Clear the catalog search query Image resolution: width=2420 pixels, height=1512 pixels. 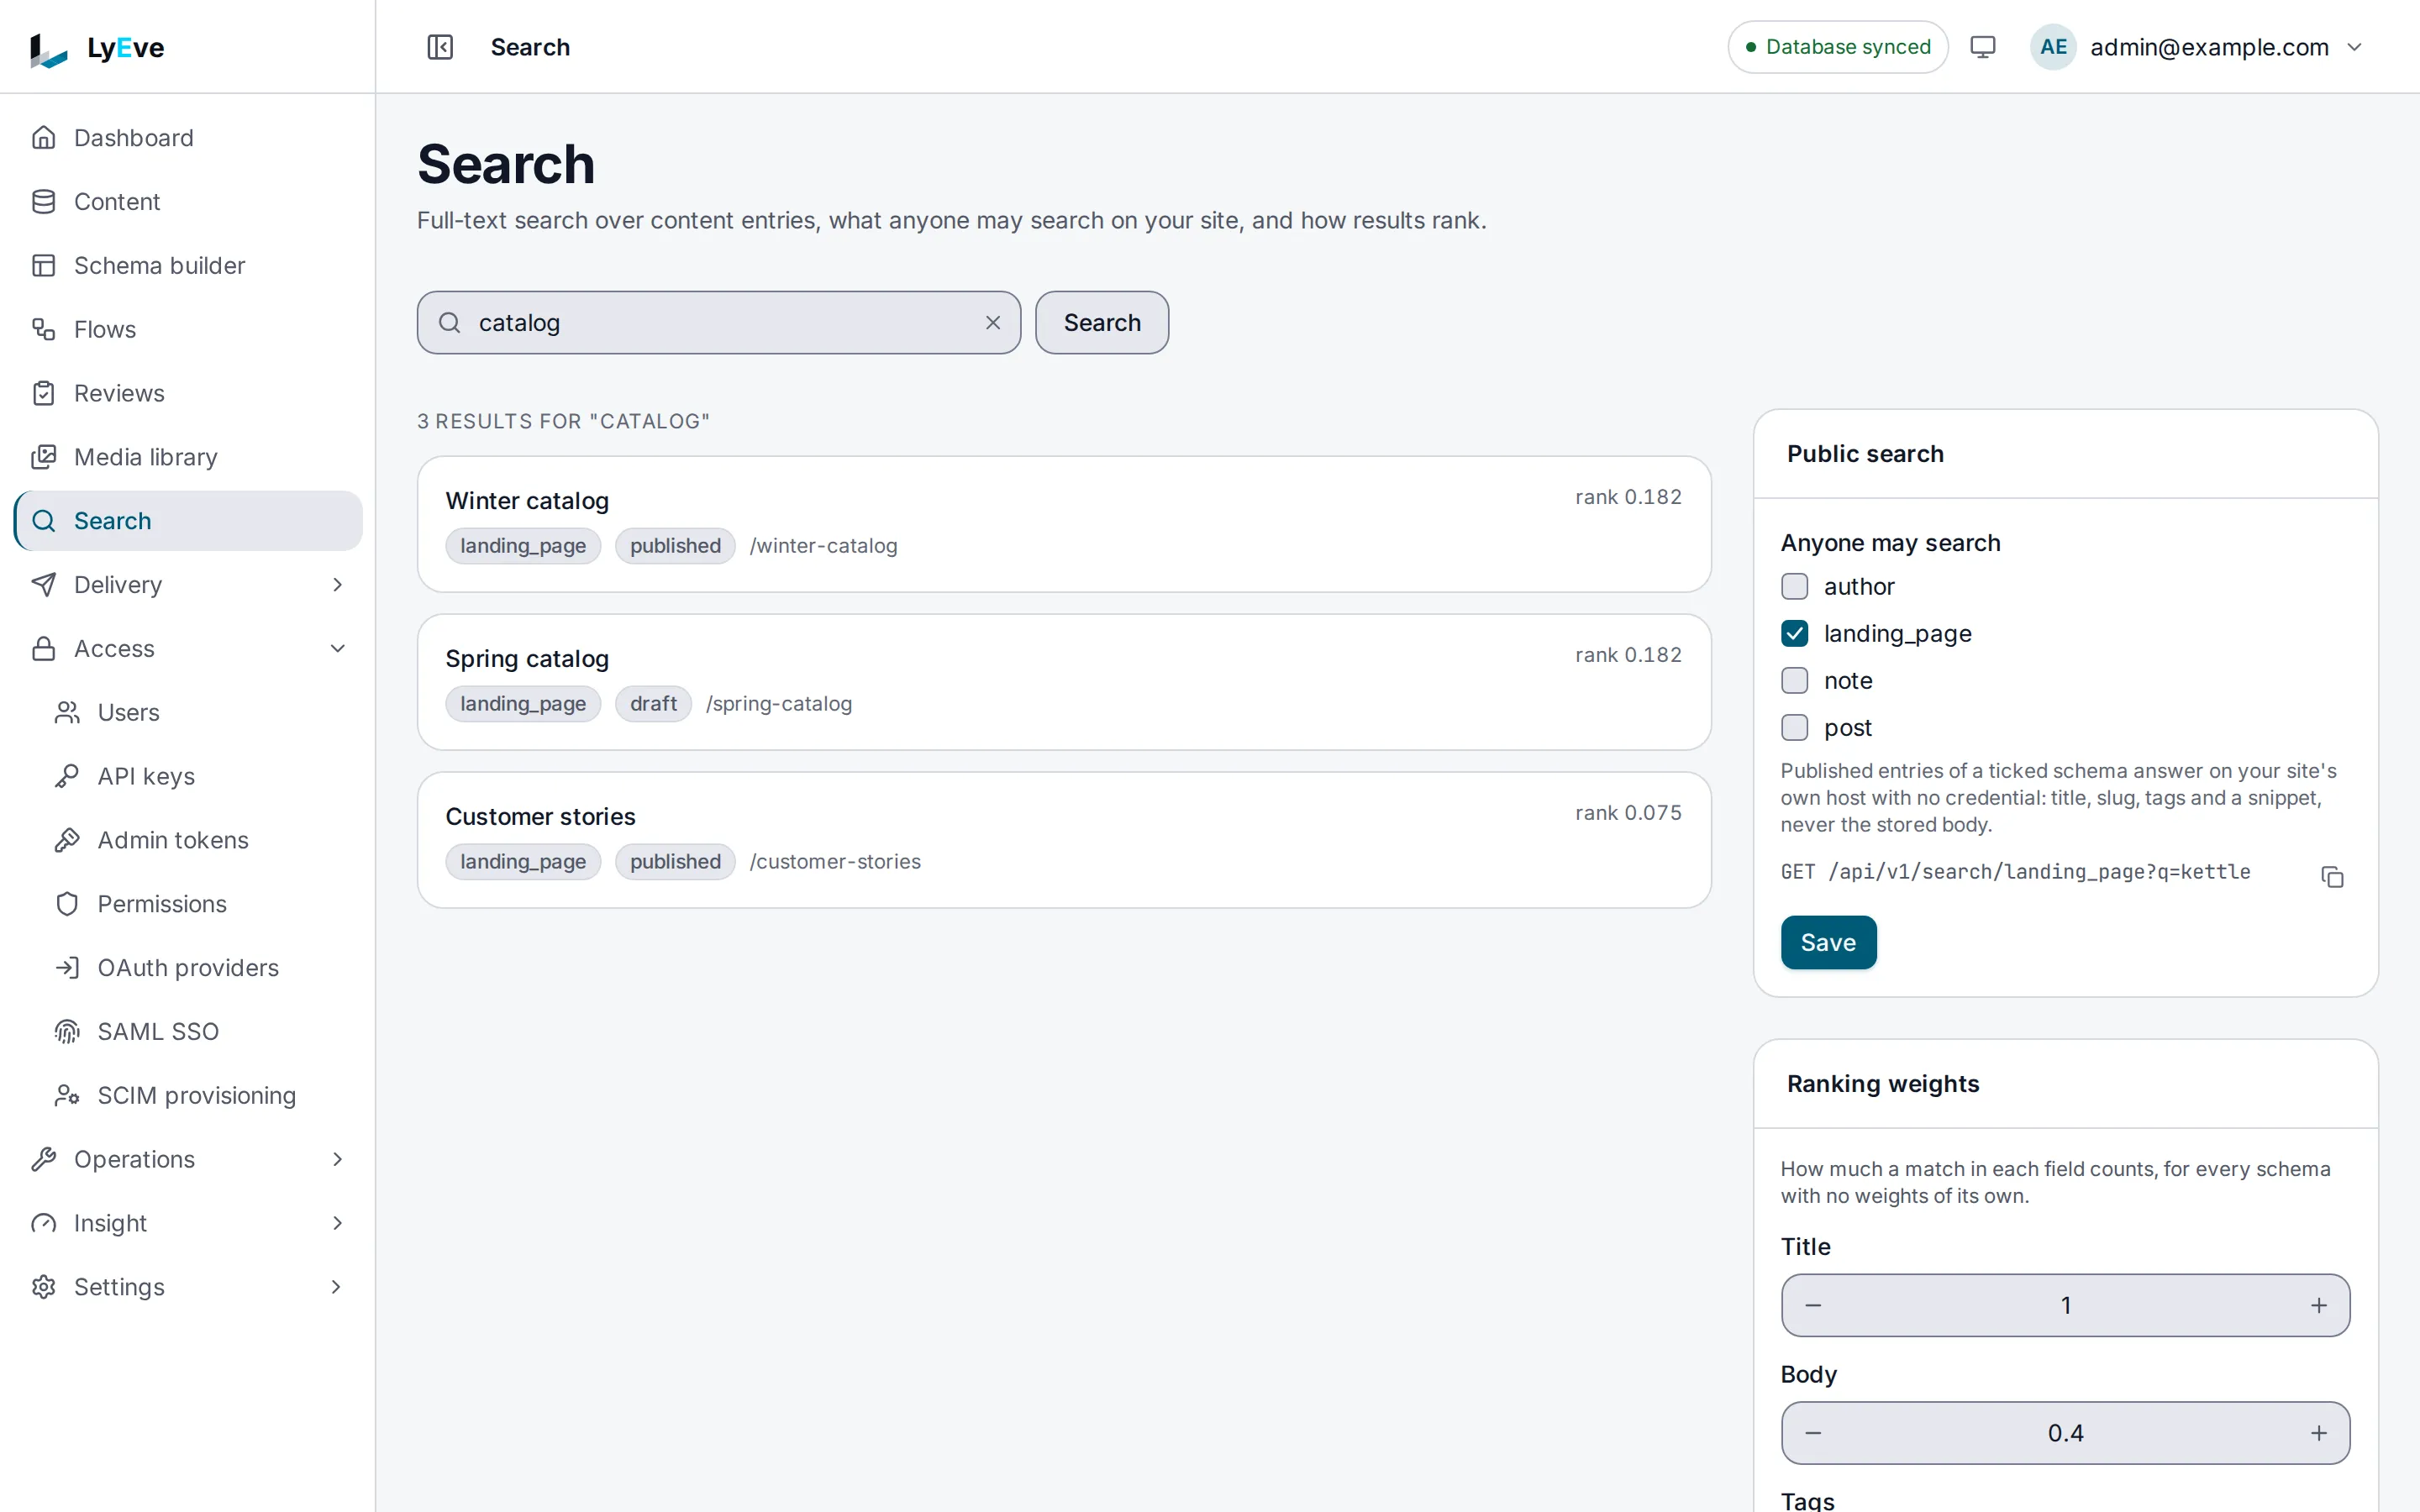(993, 323)
